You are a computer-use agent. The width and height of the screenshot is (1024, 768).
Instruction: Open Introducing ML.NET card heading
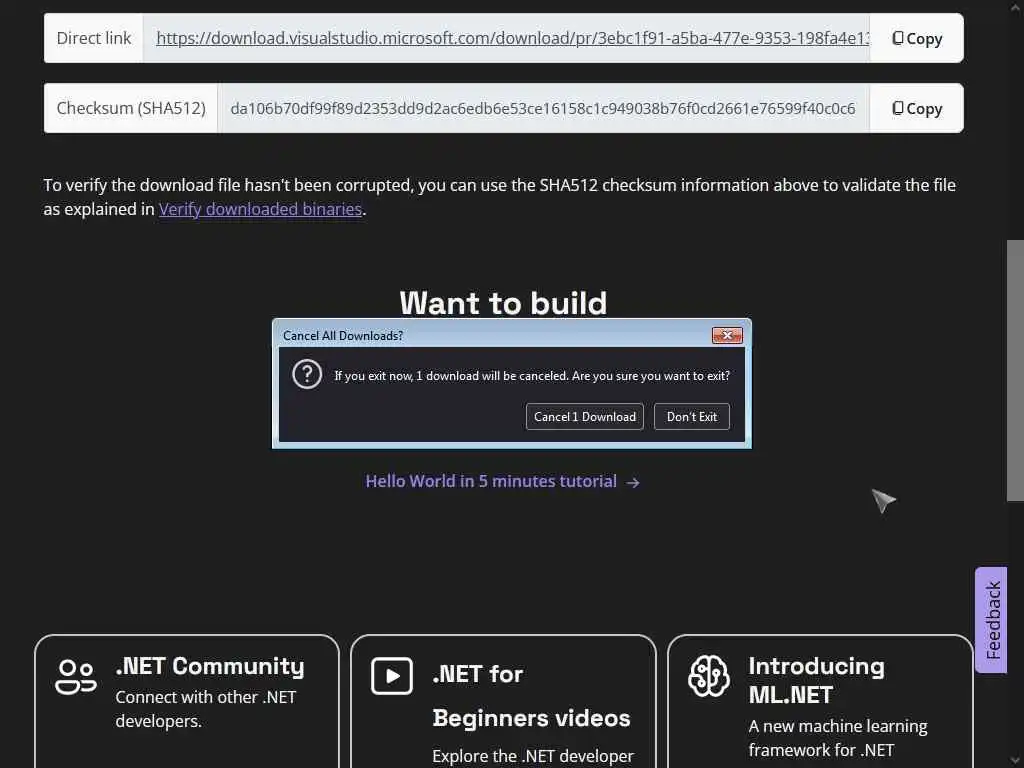click(x=816, y=680)
